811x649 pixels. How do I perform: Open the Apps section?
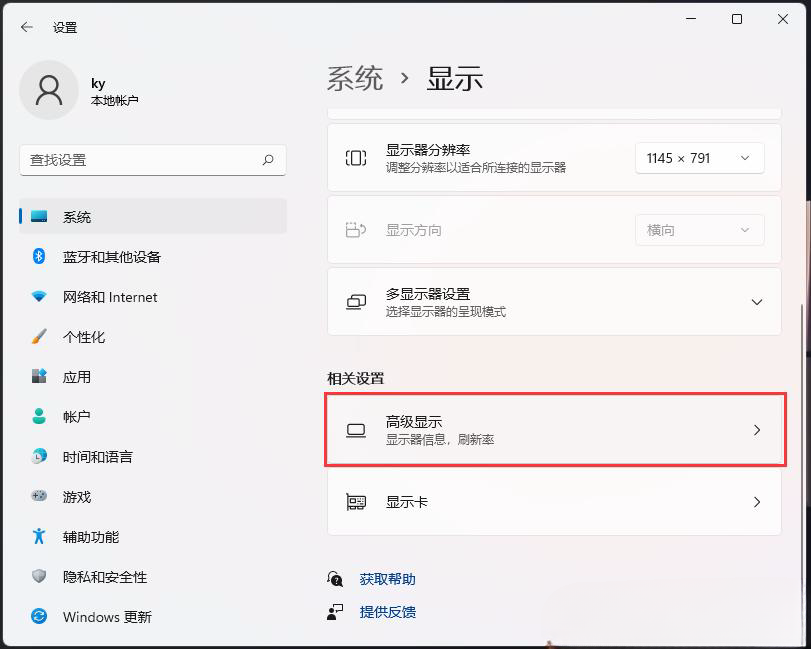click(75, 377)
